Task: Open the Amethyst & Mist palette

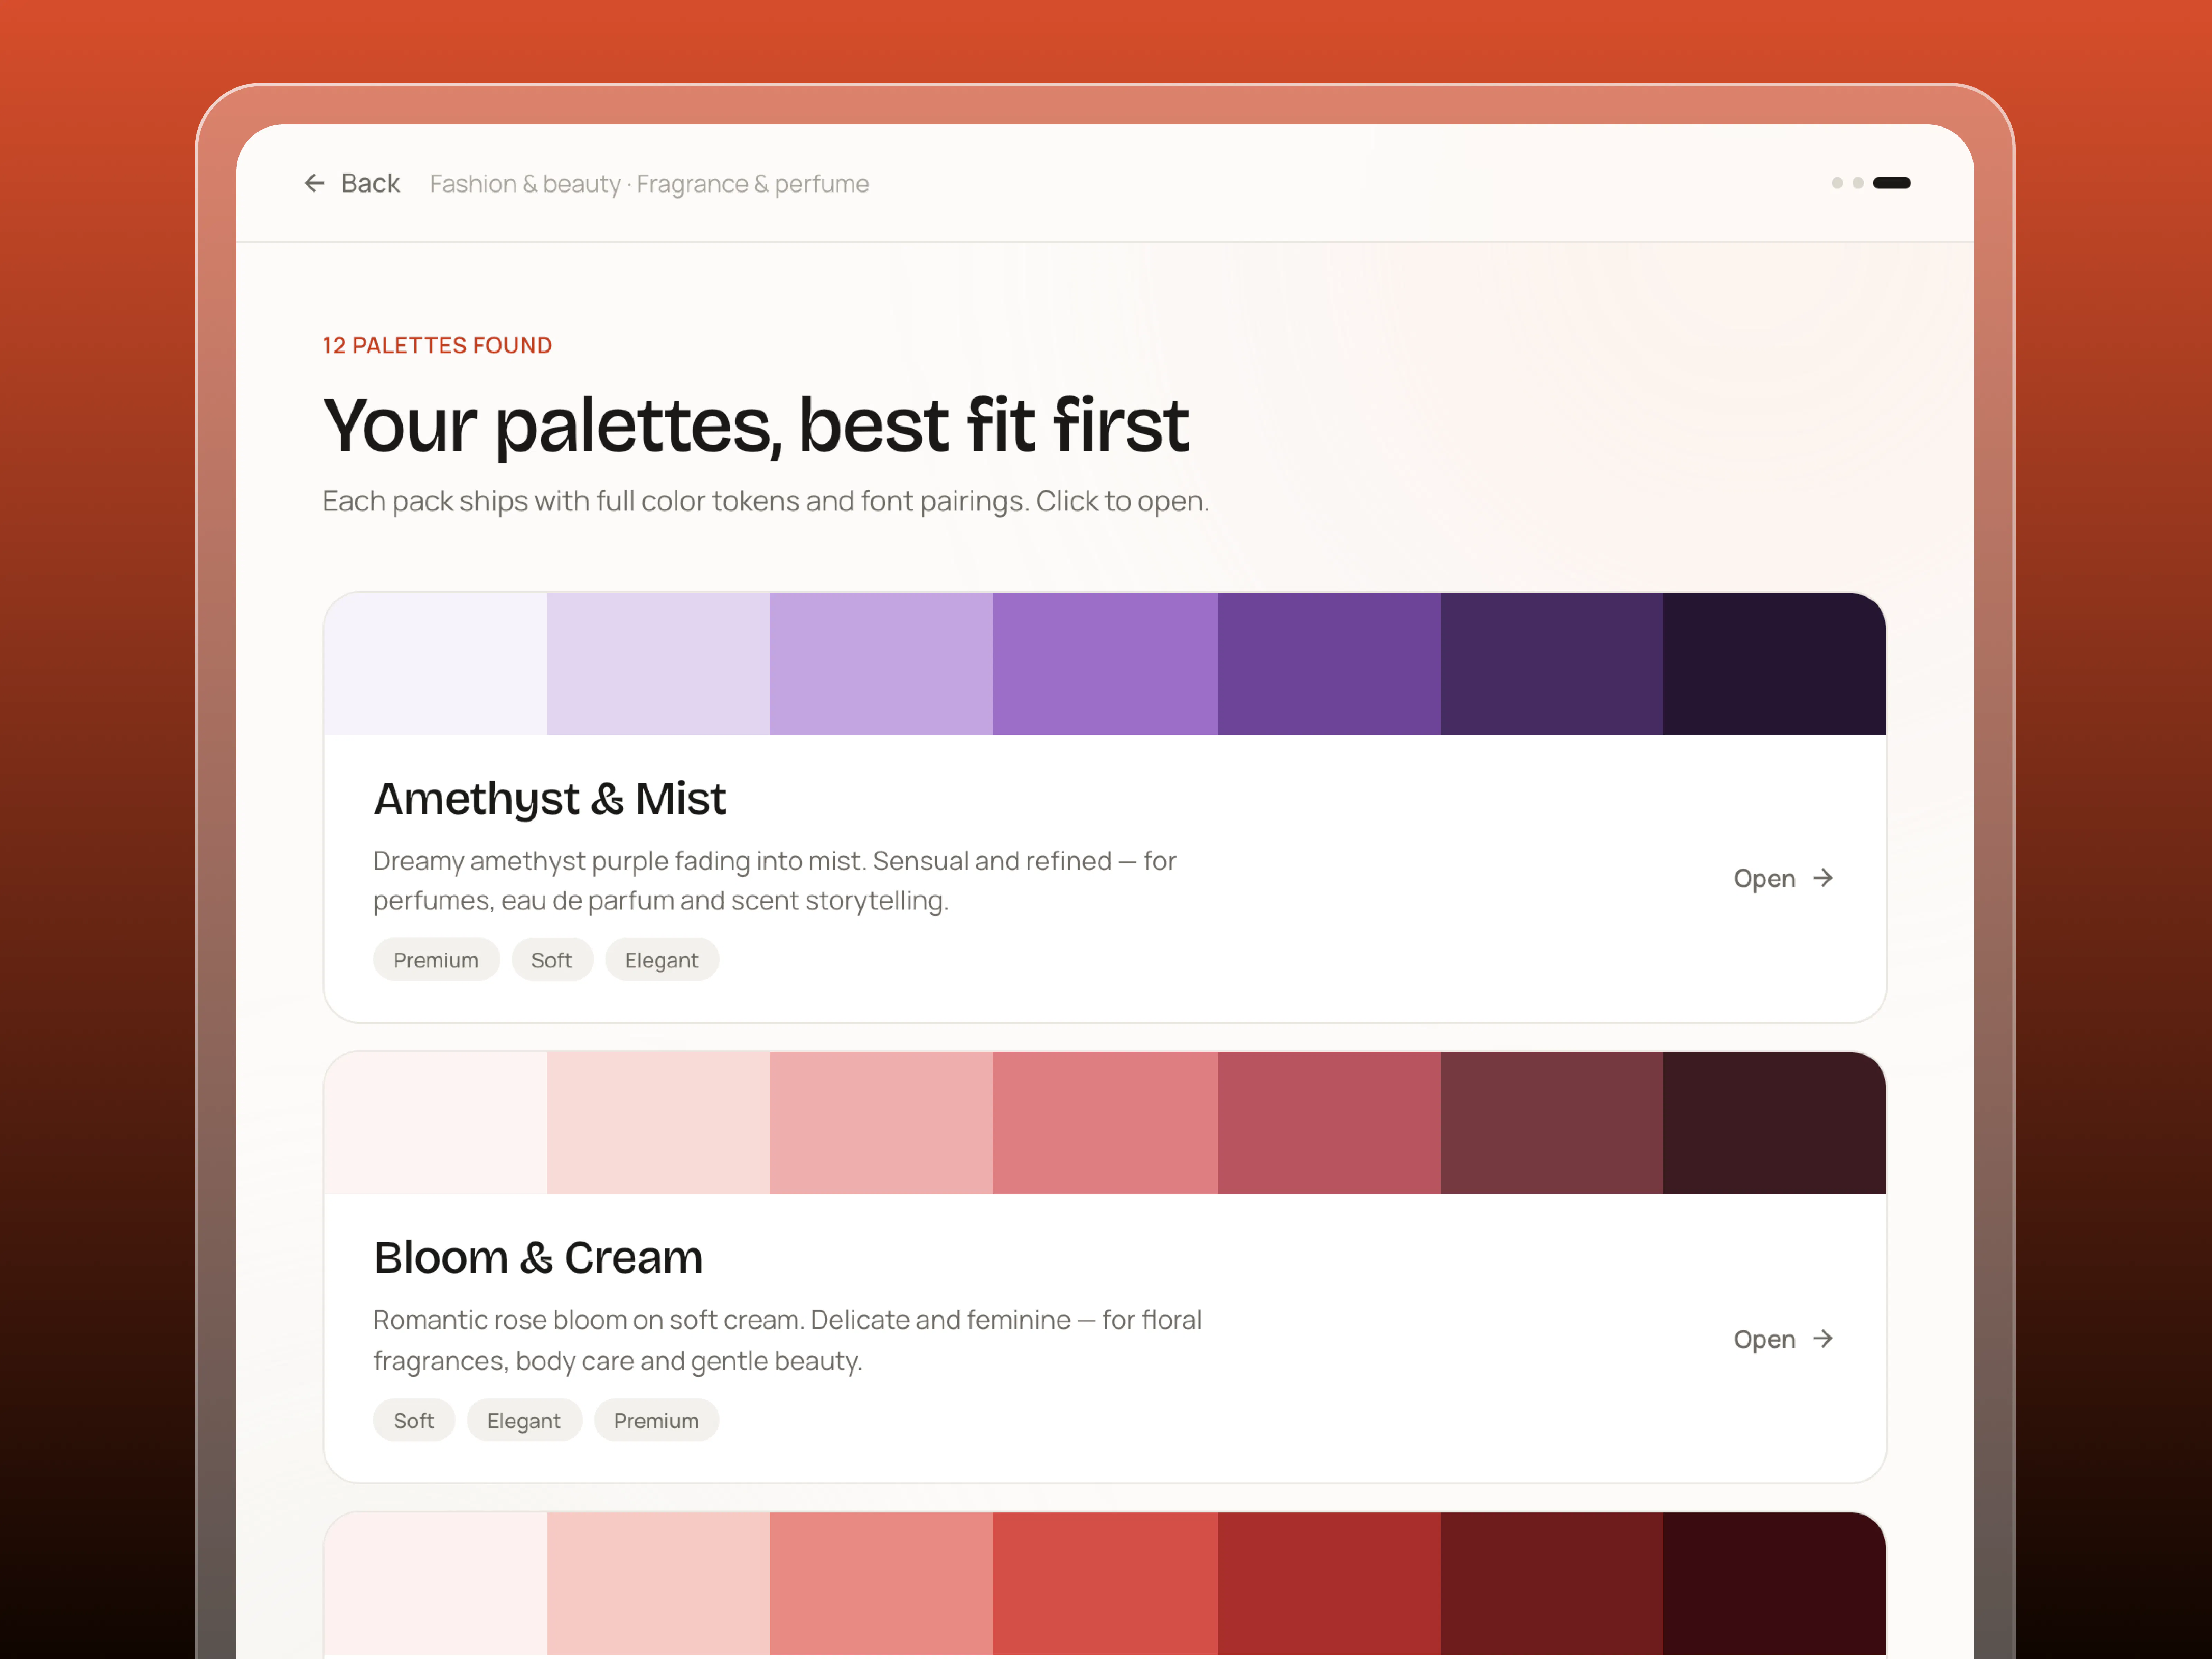Action: pyautogui.click(x=1784, y=878)
